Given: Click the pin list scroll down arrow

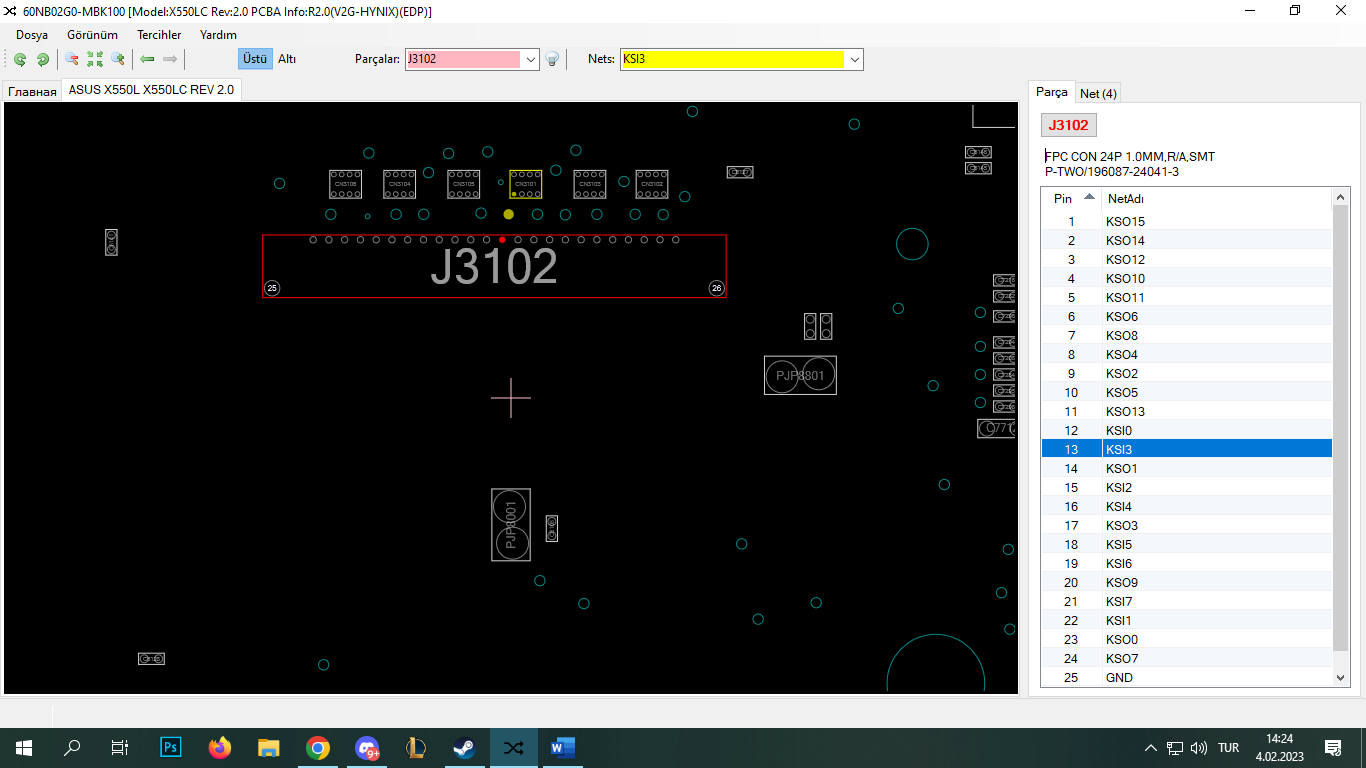Looking at the screenshot, I should [x=1341, y=678].
